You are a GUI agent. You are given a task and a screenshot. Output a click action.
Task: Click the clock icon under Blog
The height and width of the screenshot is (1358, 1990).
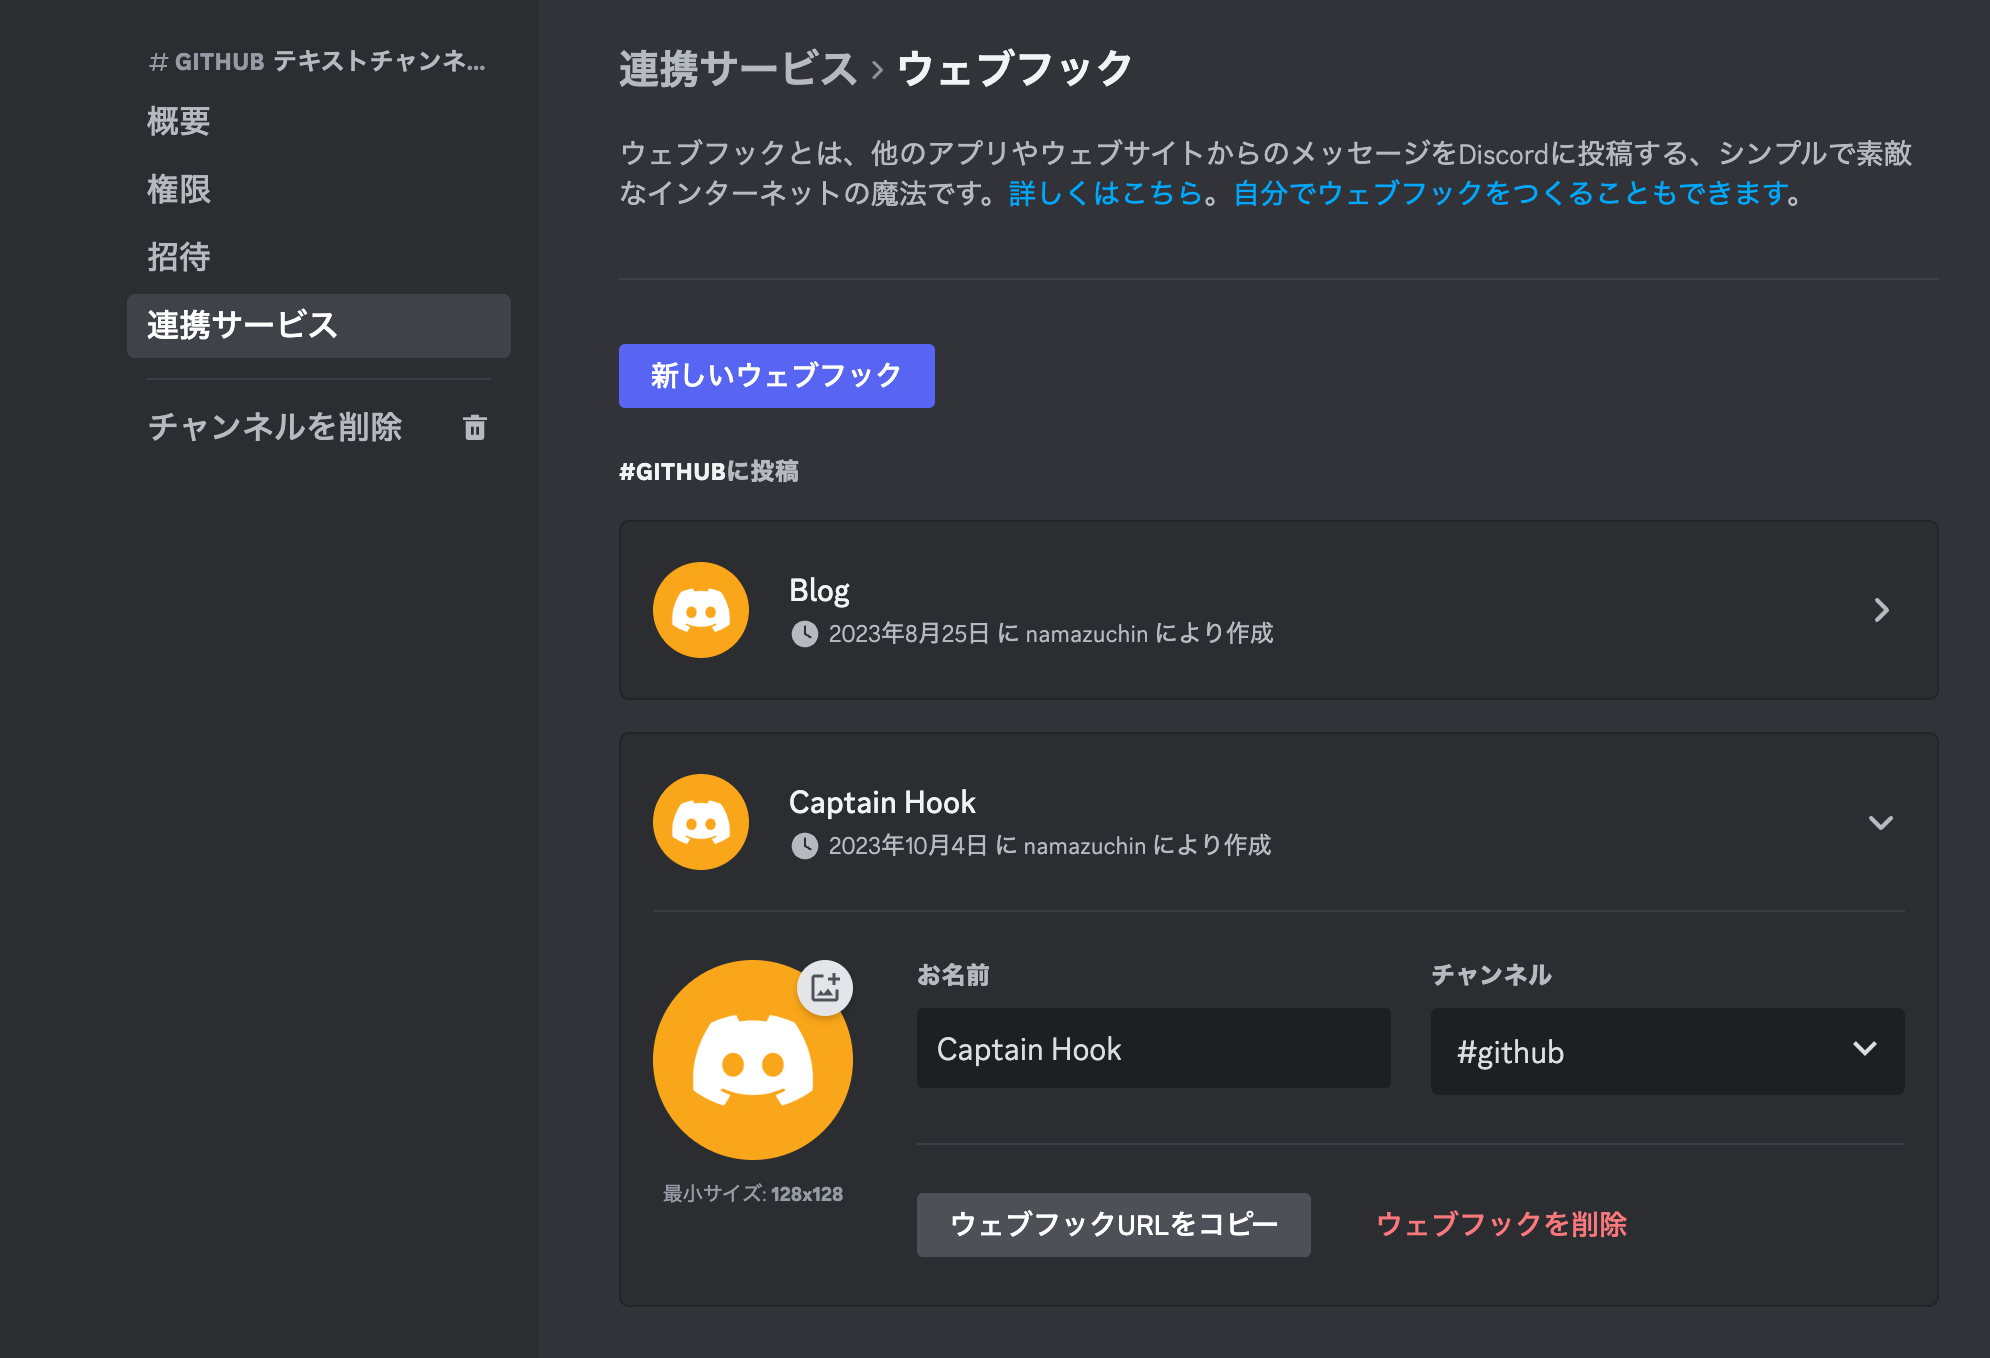[804, 634]
